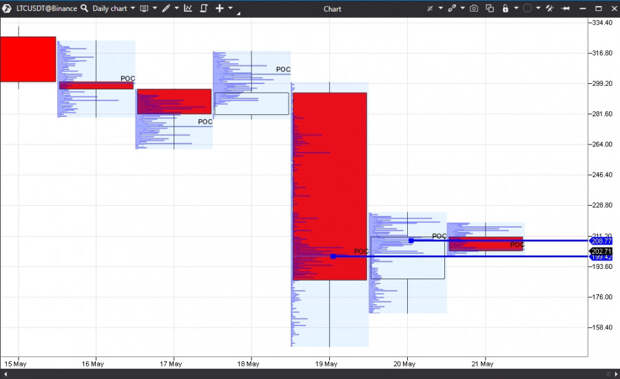This screenshot has height=379, width=620.
Task: Open the ATAS logo main menu
Action: pyautogui.click(x=6, y=8)
